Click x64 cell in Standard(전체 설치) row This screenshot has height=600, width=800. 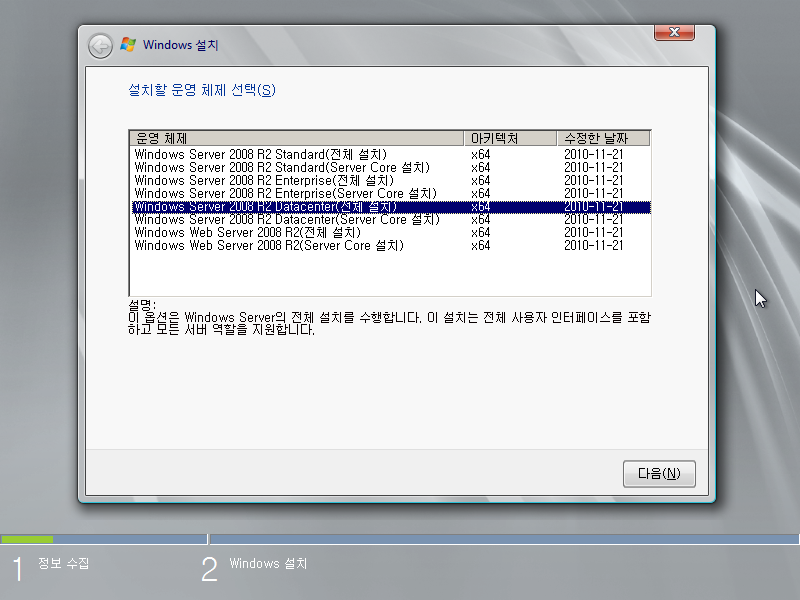(x=481, y=154)
